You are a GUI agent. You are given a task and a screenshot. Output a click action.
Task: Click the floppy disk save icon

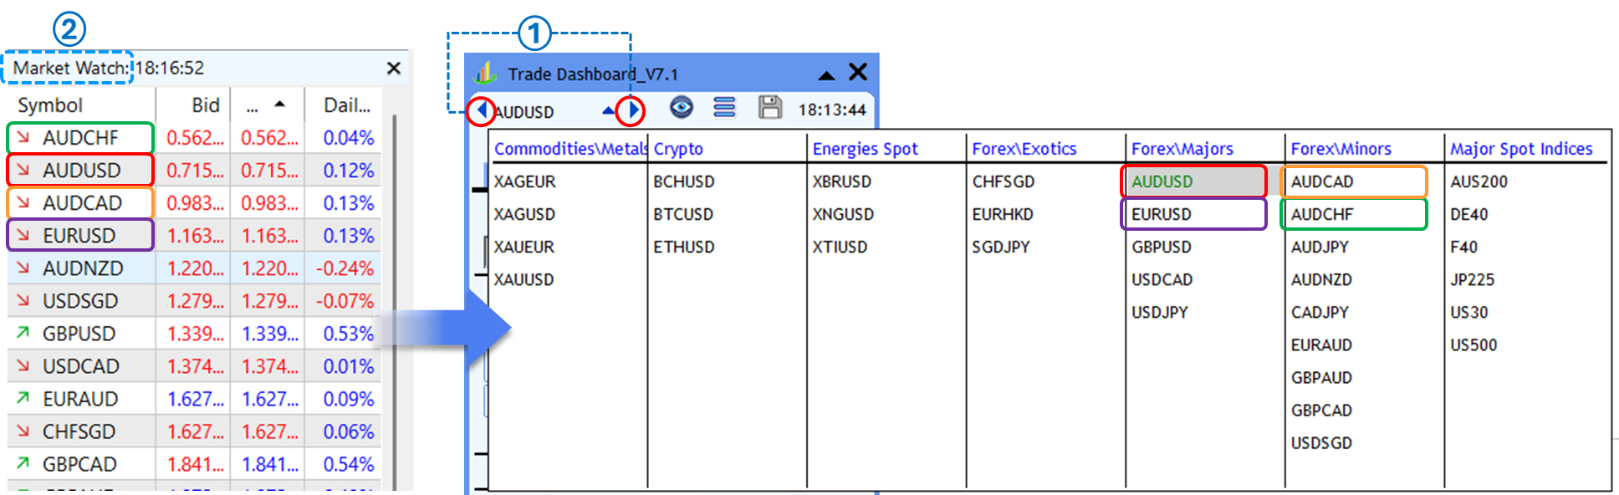point(770,107)
